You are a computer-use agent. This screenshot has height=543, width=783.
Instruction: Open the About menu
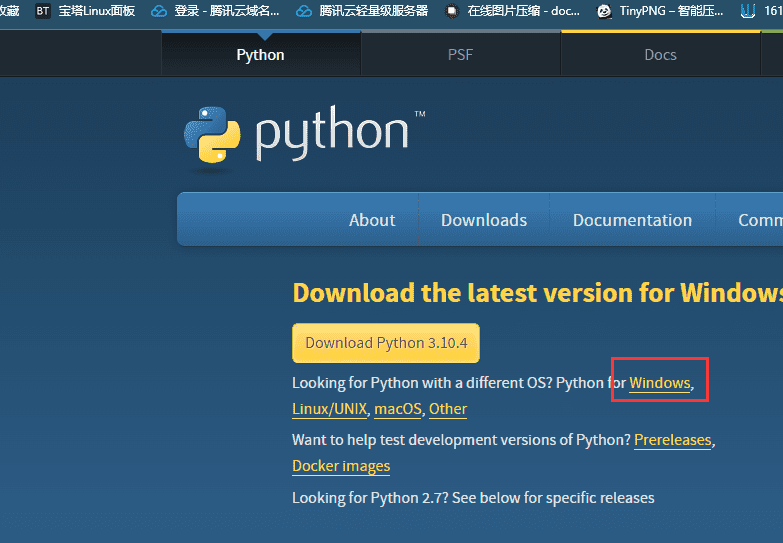(372, 220)
